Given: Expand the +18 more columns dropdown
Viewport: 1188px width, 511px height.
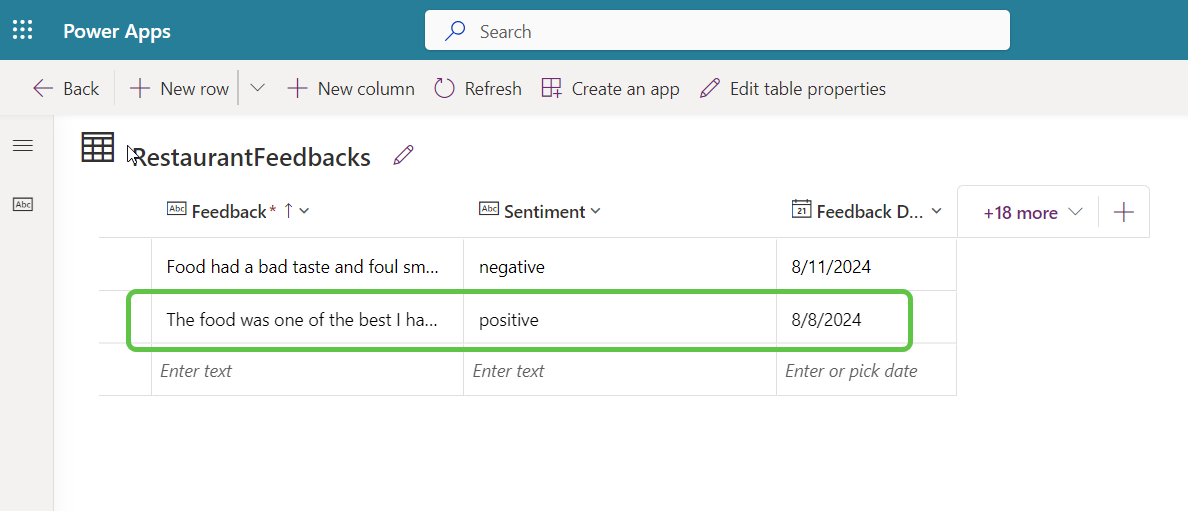Looking at the screenshot, I should coord(1033,212).
